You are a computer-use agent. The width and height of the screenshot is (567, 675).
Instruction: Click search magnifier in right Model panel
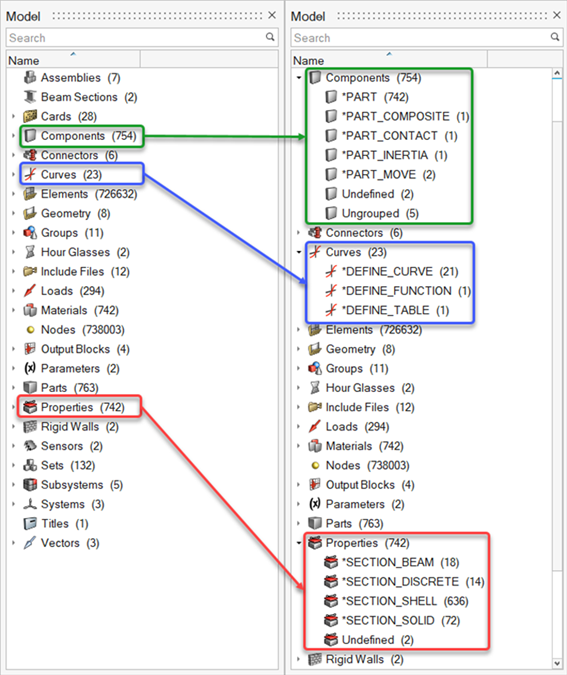[555, 37]
